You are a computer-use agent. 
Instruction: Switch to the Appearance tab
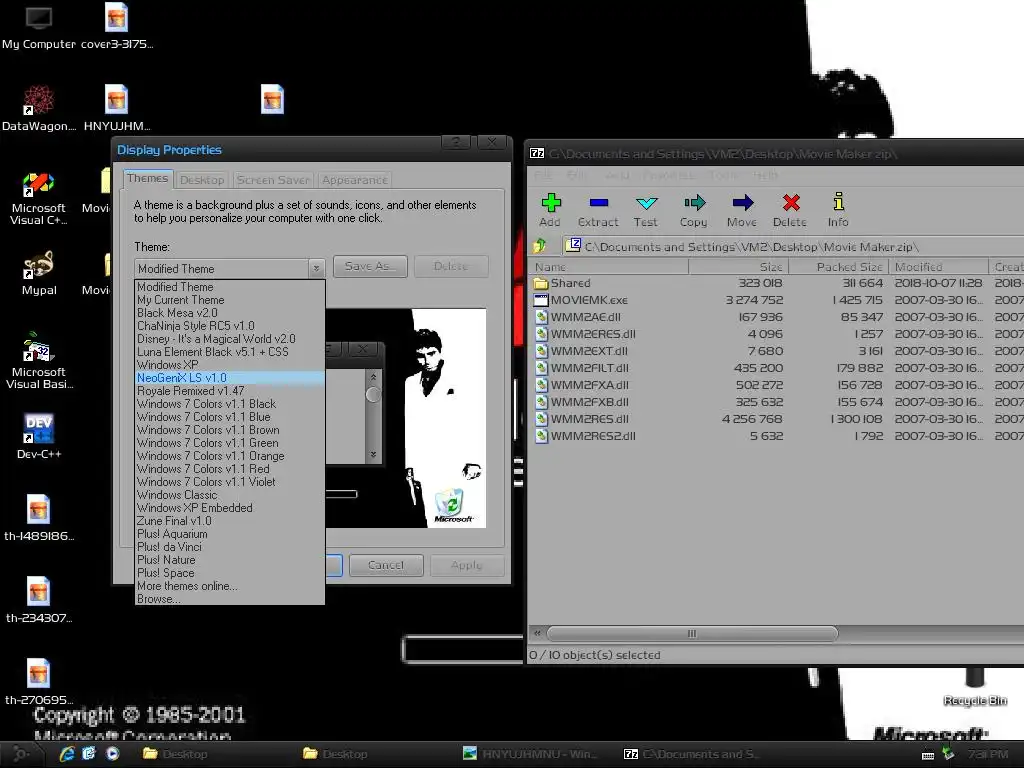tap(355, 180)
